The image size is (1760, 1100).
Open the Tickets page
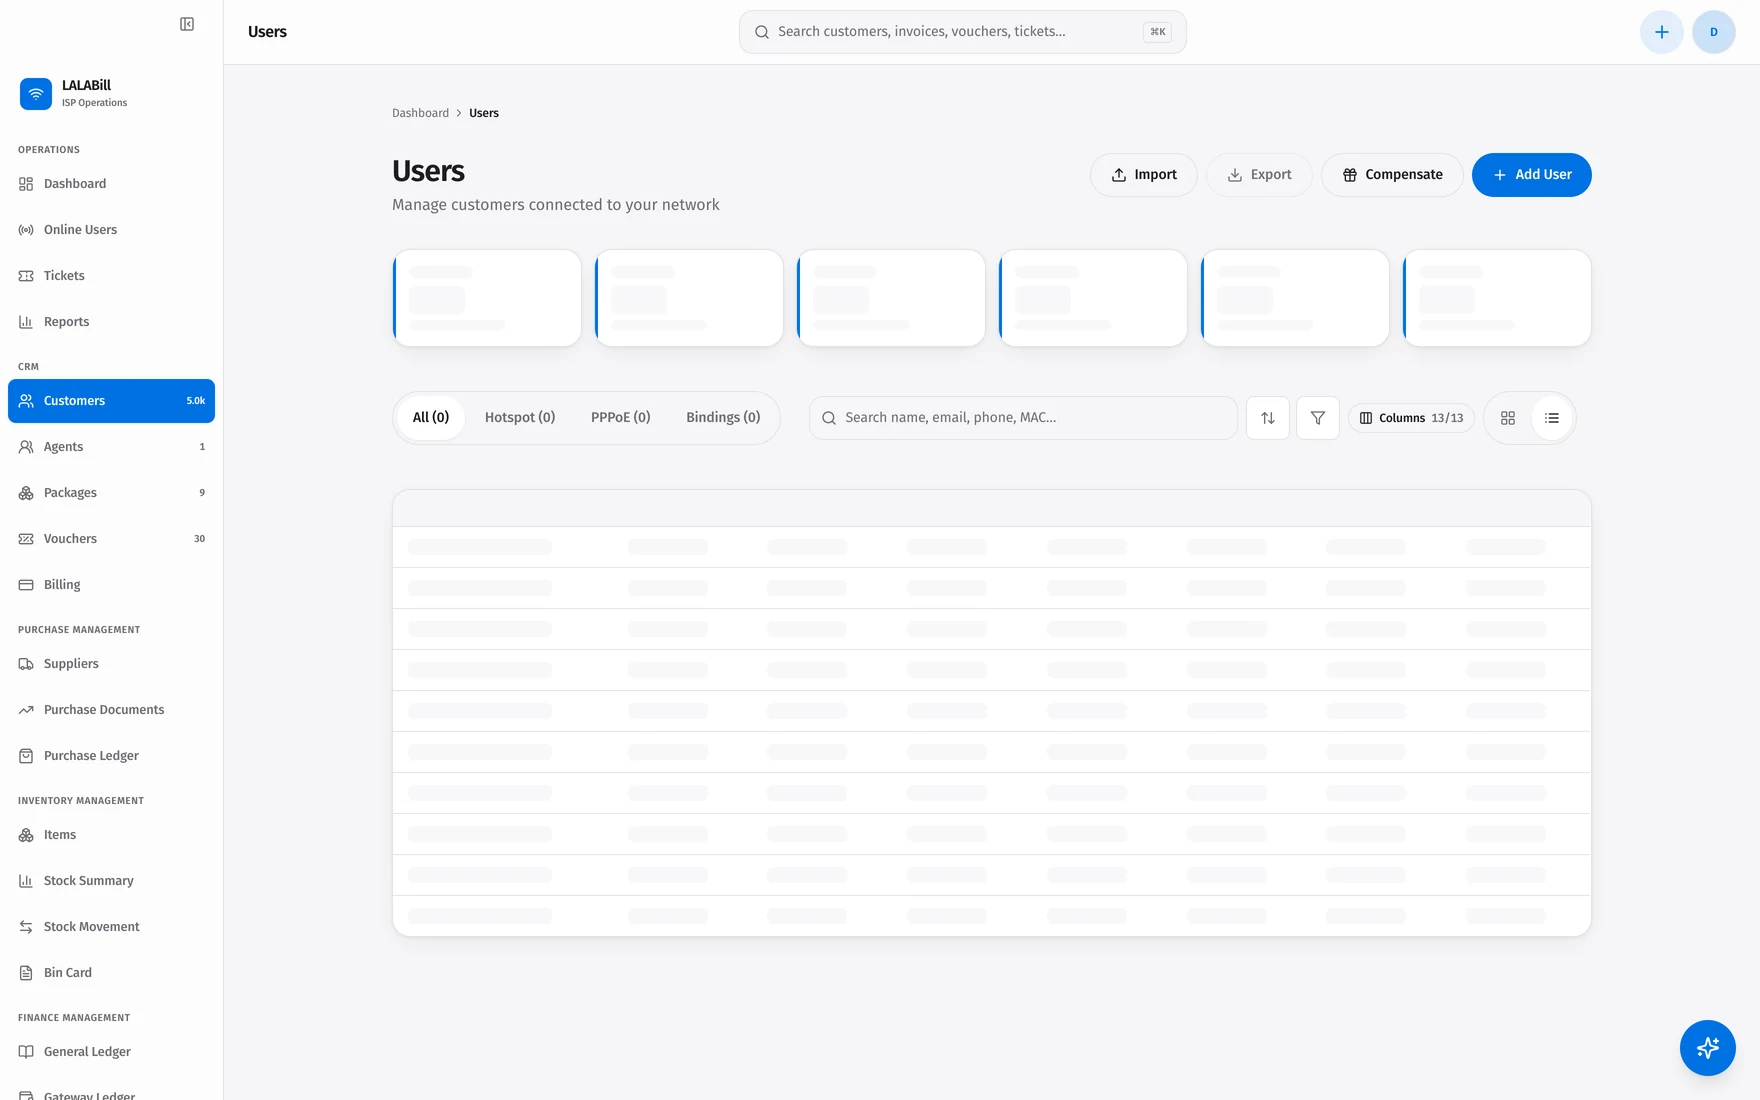click(111, 276)
